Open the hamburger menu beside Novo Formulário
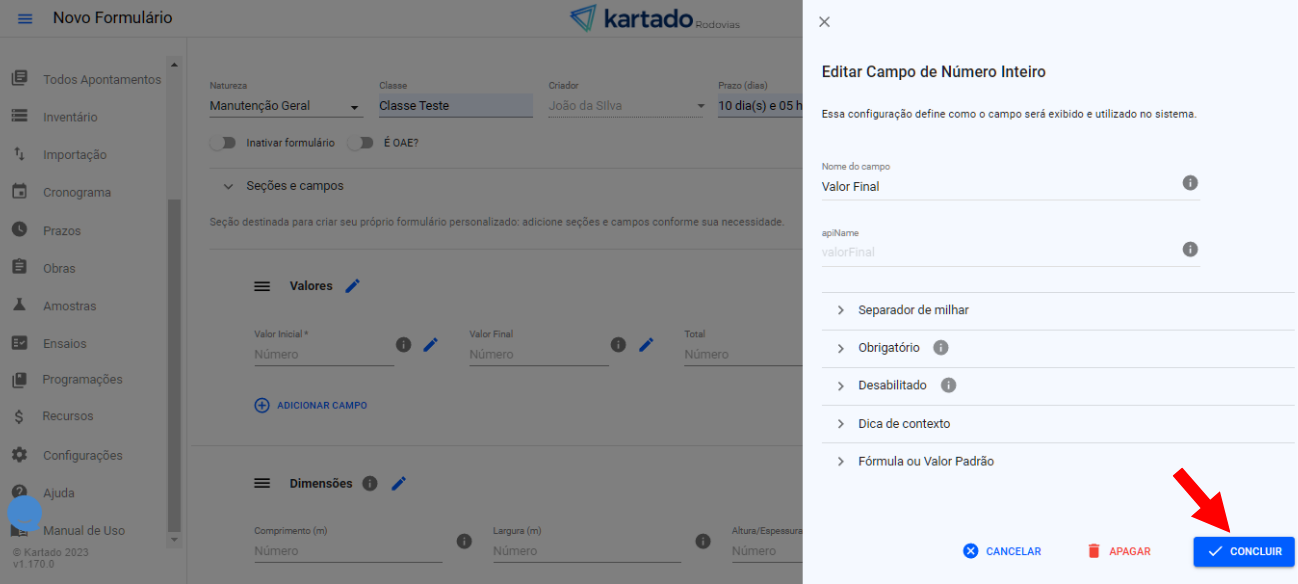This screenshot has height=584, width=1298. 25,19
